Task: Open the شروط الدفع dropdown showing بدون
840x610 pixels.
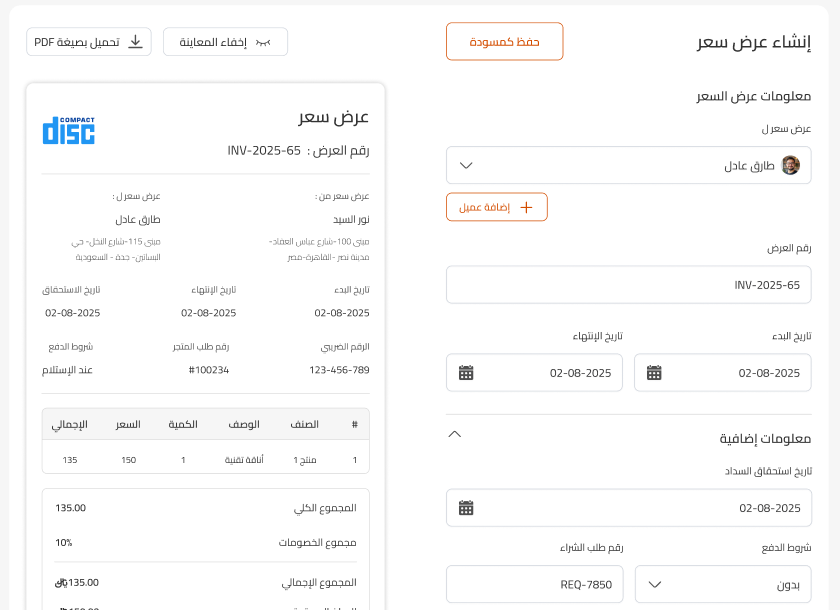Action: 723,584
